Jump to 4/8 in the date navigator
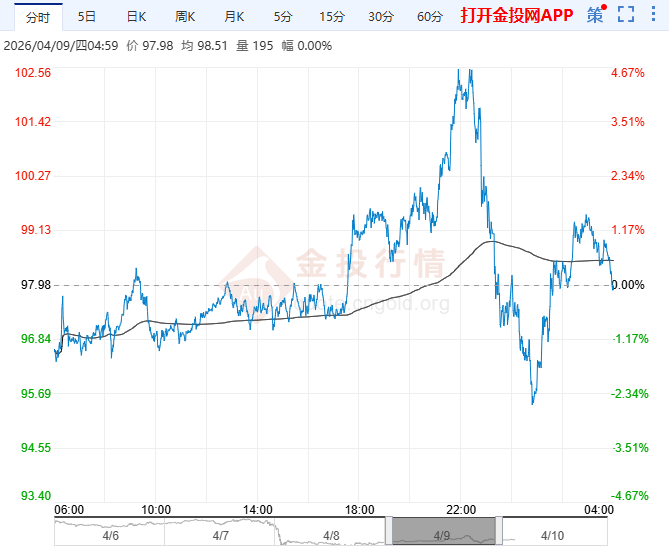670x546 pixels. coord(331,535)
